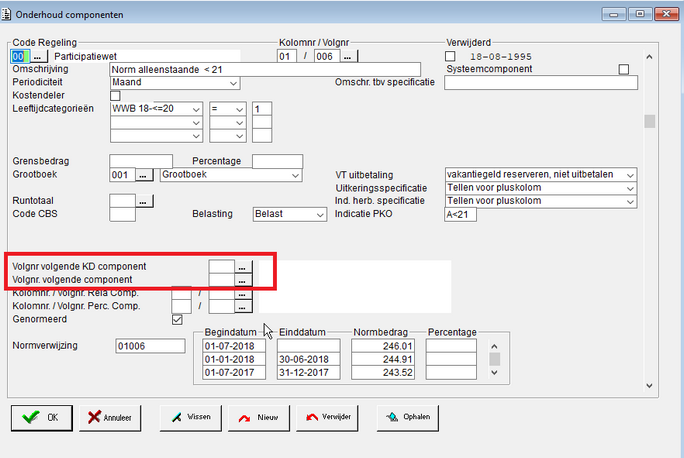Click Grootboek number field 001
Viewport: 684px width, 458px height.
tap(123, 175)
